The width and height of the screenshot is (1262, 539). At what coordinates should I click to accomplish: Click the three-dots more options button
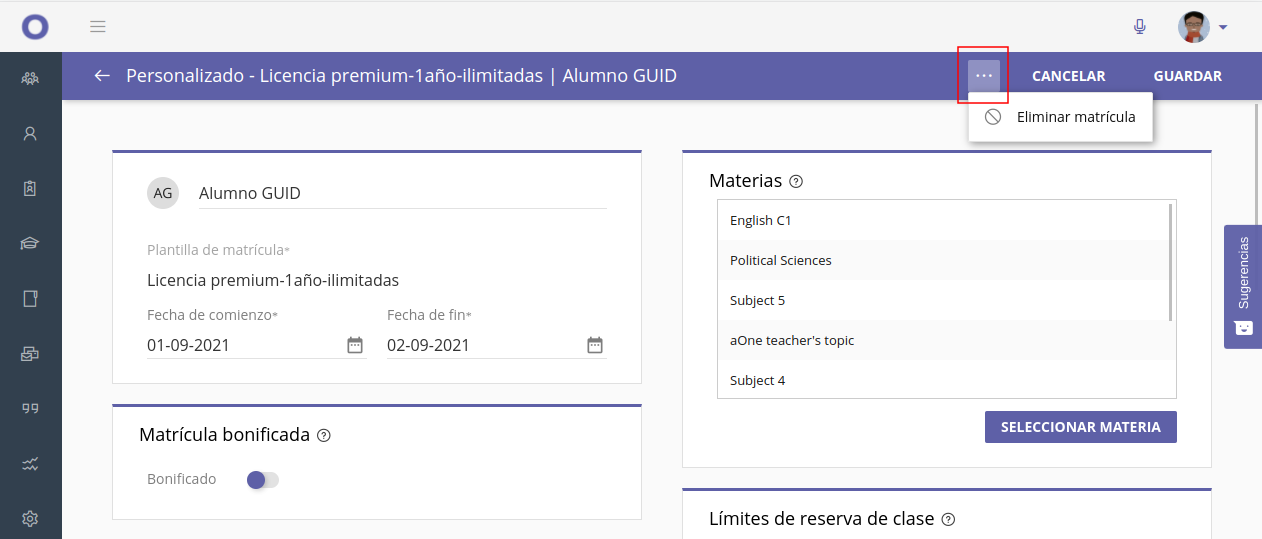pyautogui.click(x=984, y=76)
